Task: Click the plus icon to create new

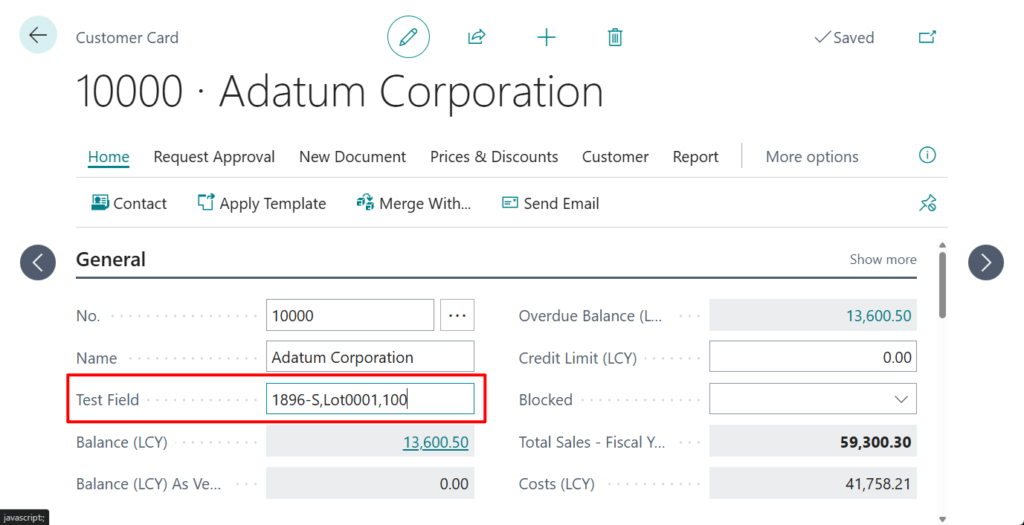Action: (x=546, y=37)
